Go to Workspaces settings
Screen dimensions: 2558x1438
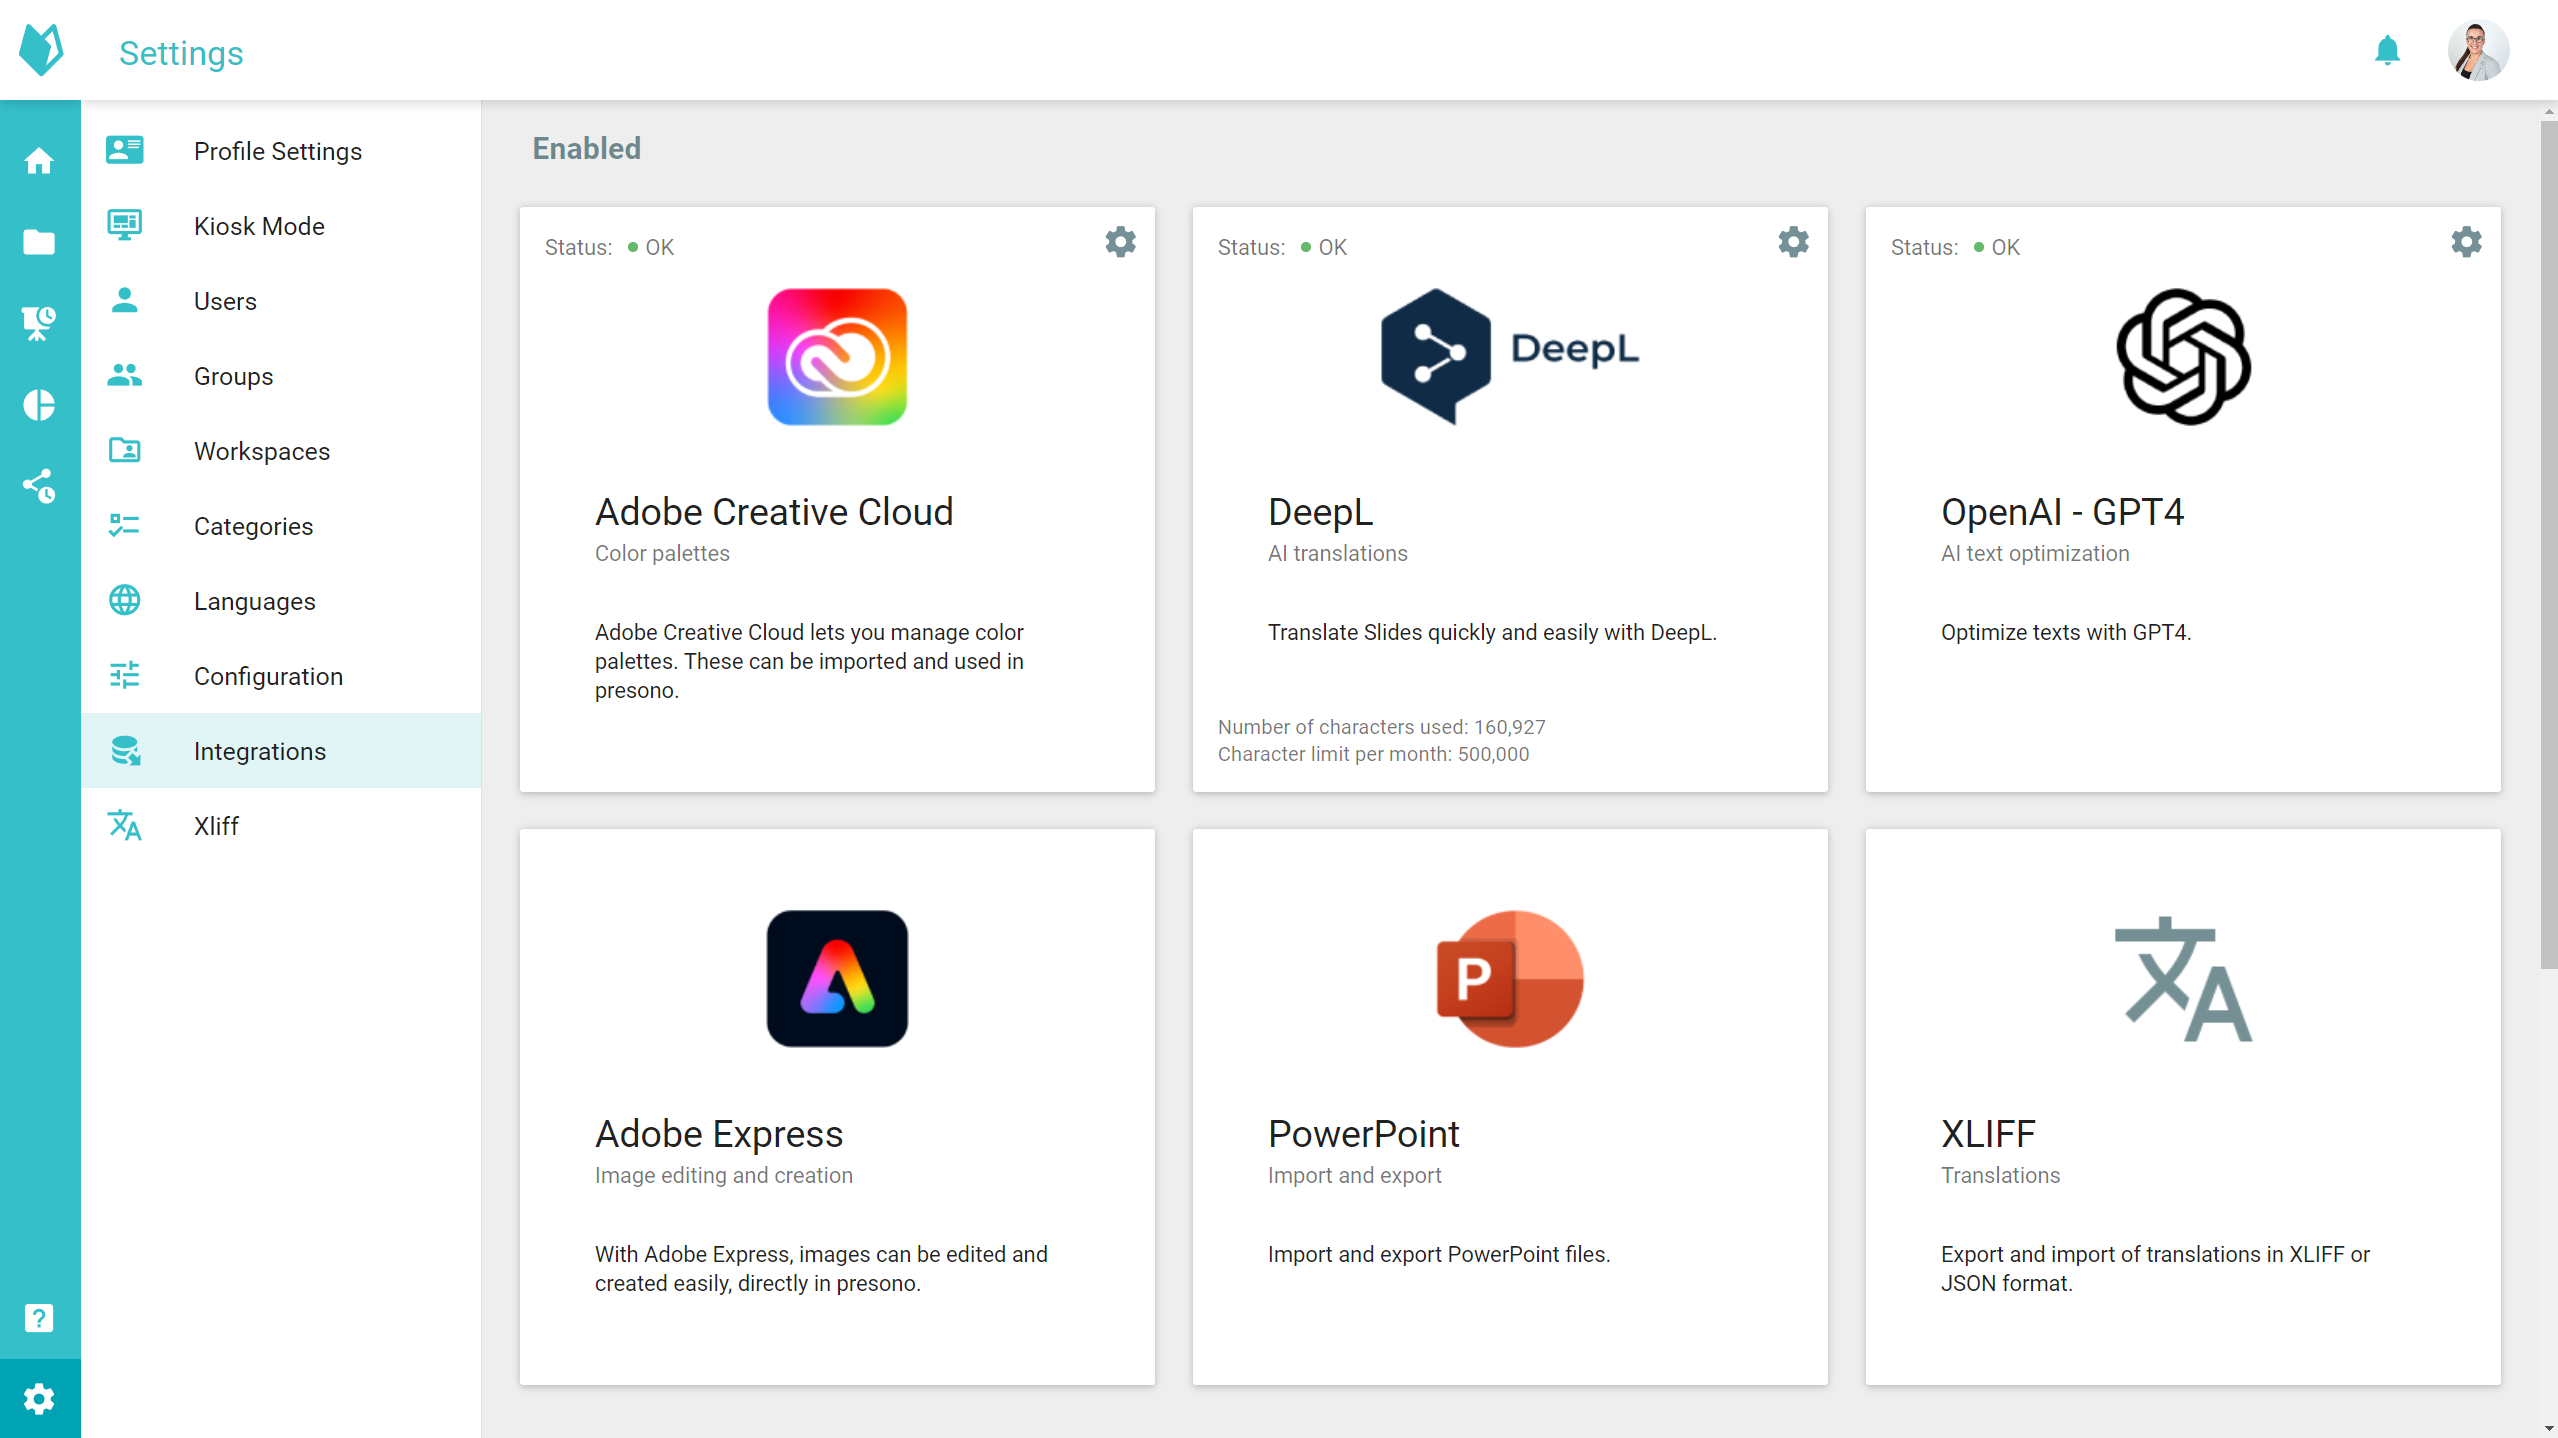pyautogui.click(x=281, y=450)
